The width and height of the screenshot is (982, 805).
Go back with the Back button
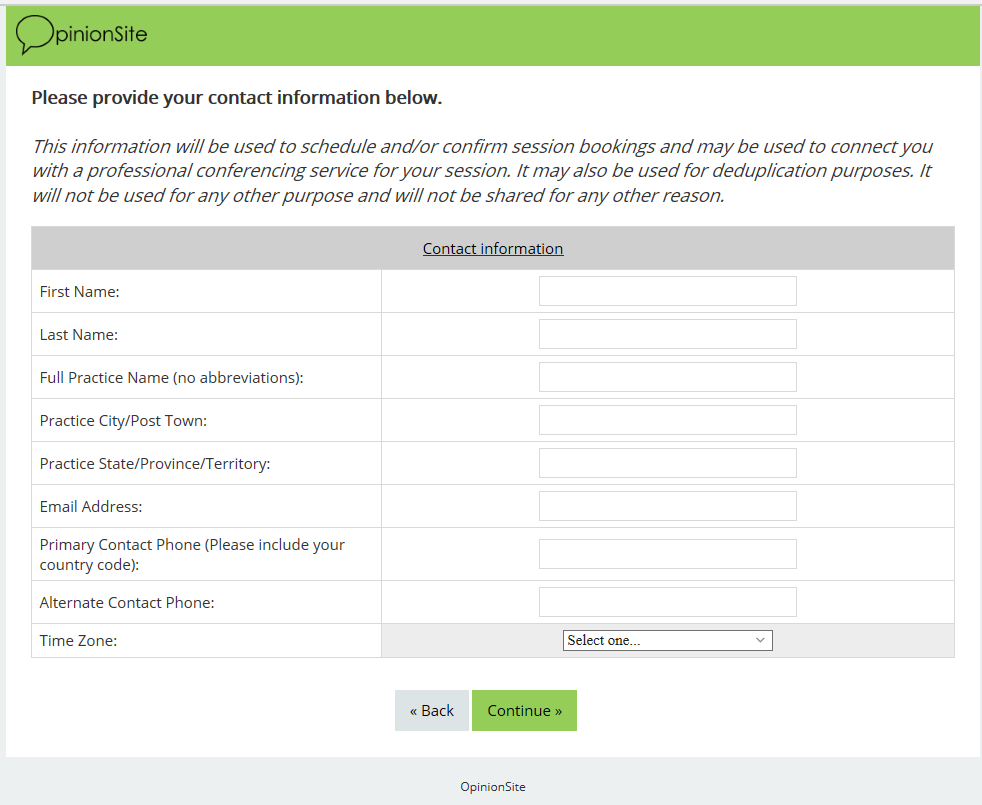pyautogui.click(x=432, y=711)
